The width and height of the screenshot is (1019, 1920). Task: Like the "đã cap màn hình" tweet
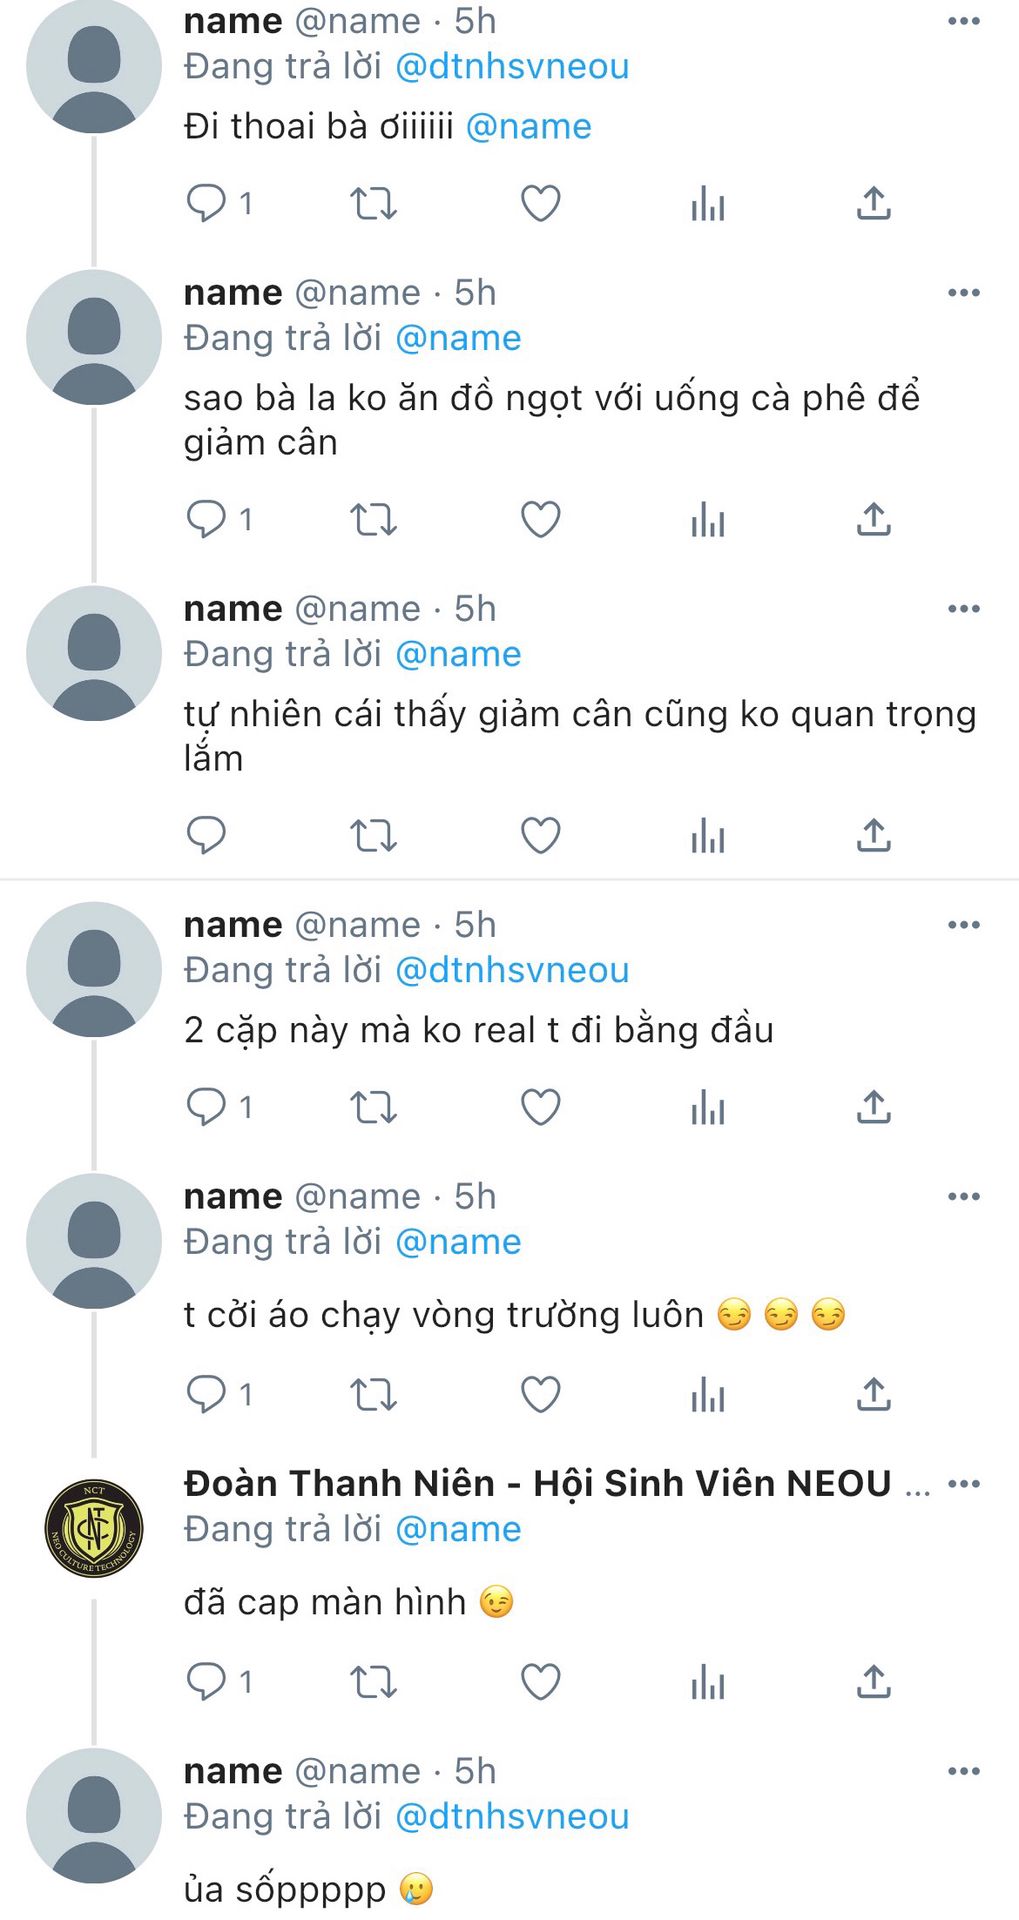tap(540, 1682)
